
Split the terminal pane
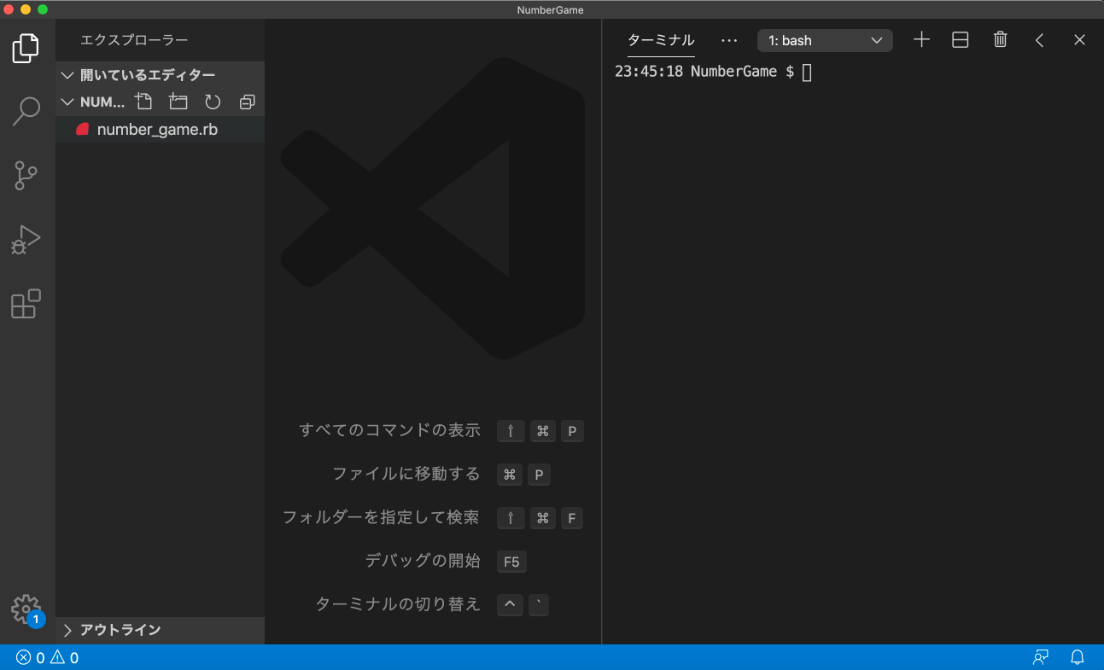(x=960, y=40)
